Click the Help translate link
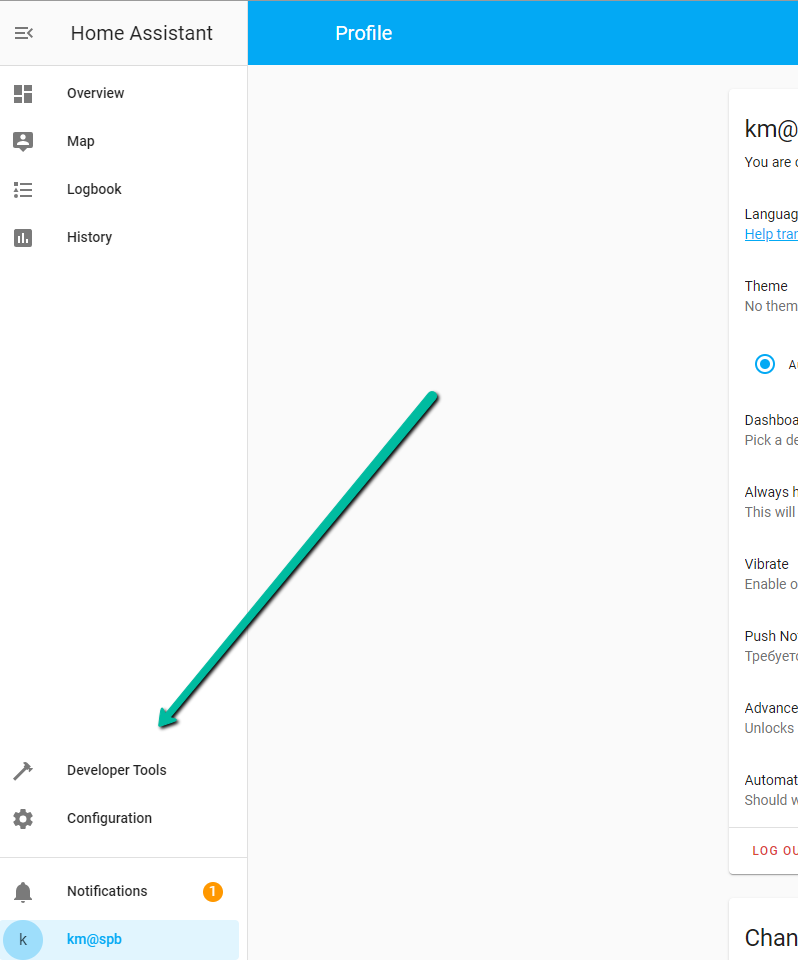 771,234
